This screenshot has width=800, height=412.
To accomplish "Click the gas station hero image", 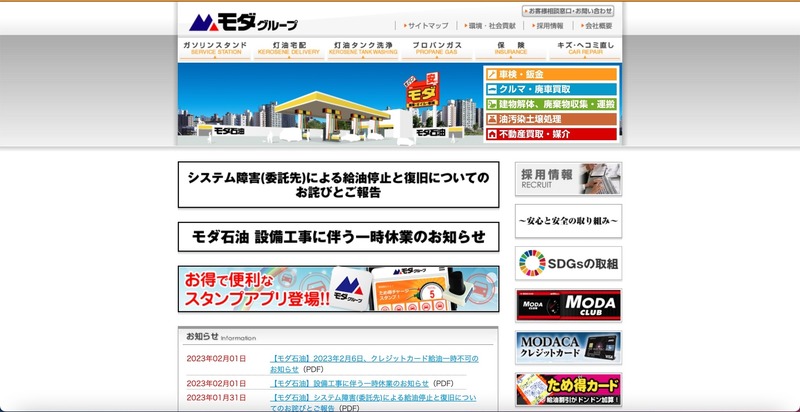I will click(x=330, y=104).
